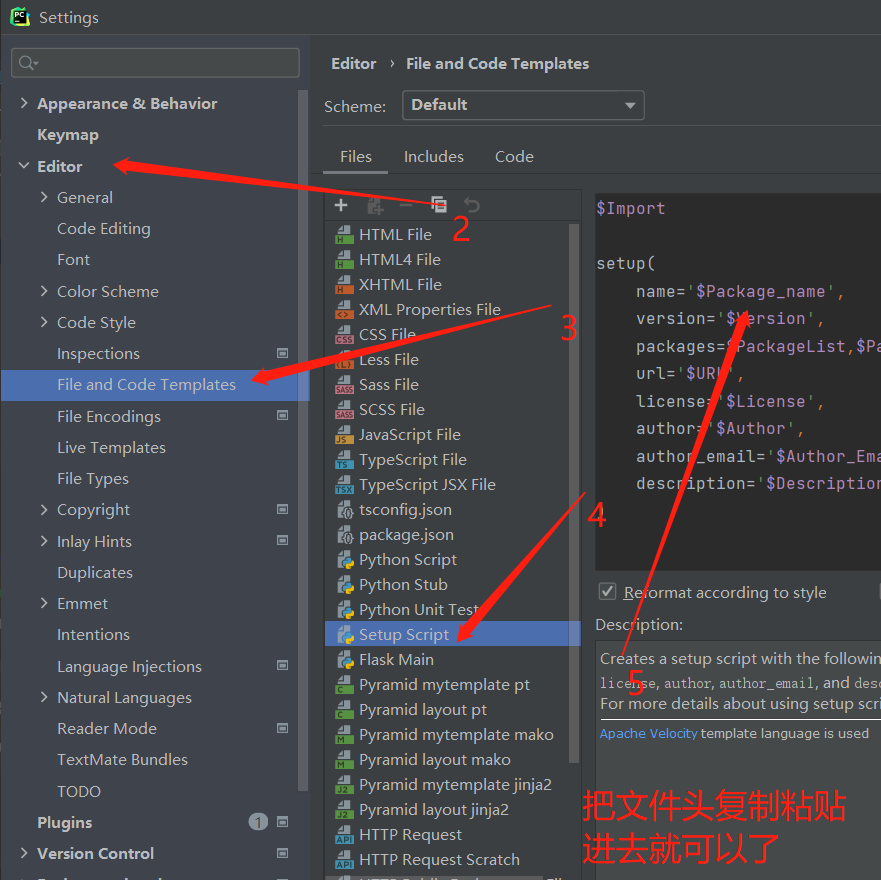Click the JavaScript File template icon
Image resolution: width=881 pixels, height=880 pixels.
pos(344,435)
